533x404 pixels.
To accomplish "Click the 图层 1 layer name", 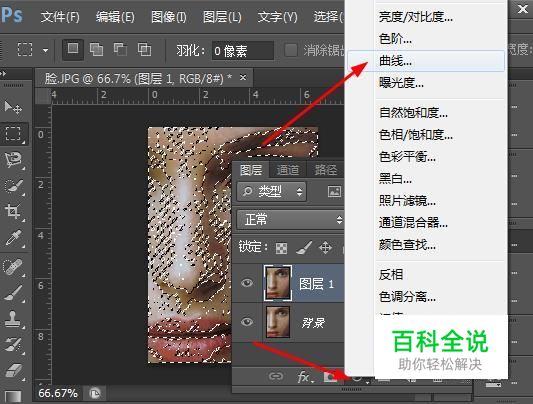I will click(x=316, y=283).
